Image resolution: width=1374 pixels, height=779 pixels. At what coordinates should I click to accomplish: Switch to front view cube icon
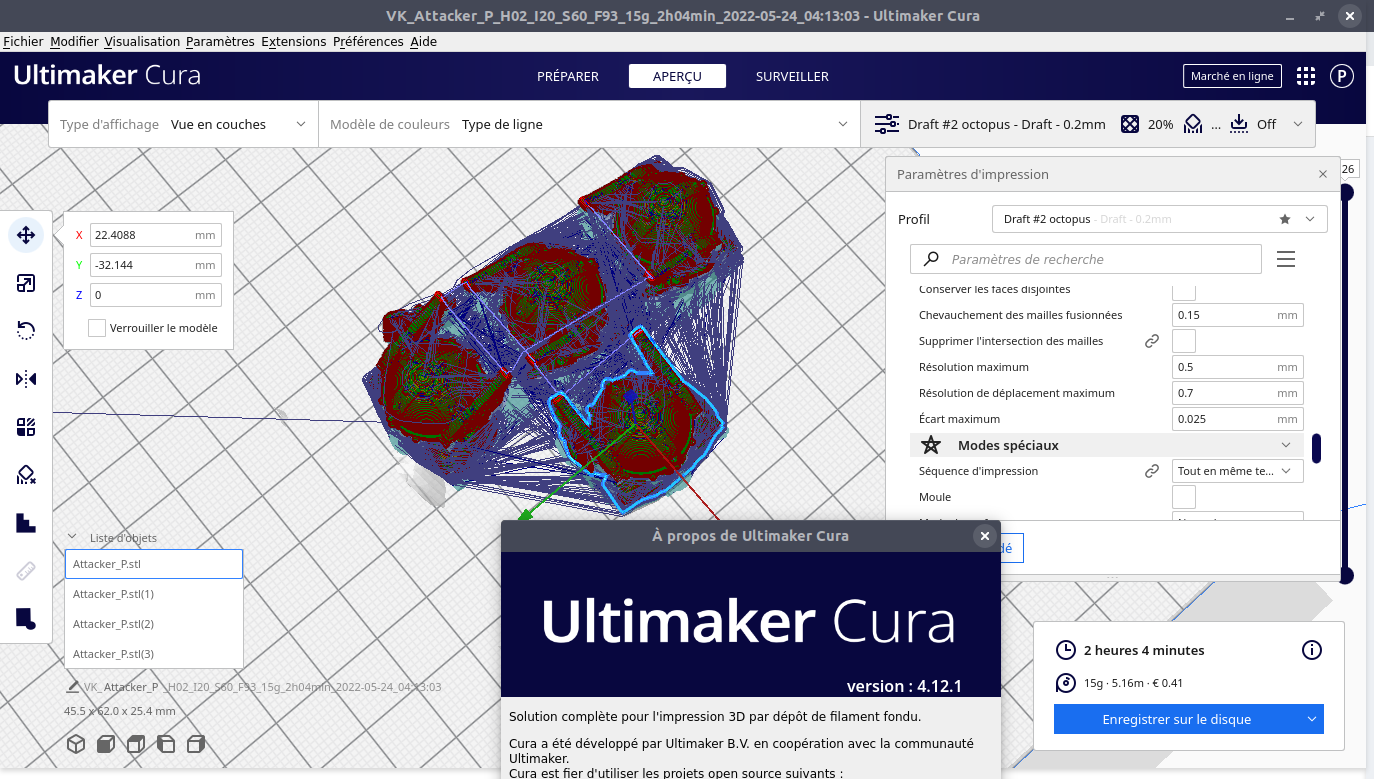point(106,744)
